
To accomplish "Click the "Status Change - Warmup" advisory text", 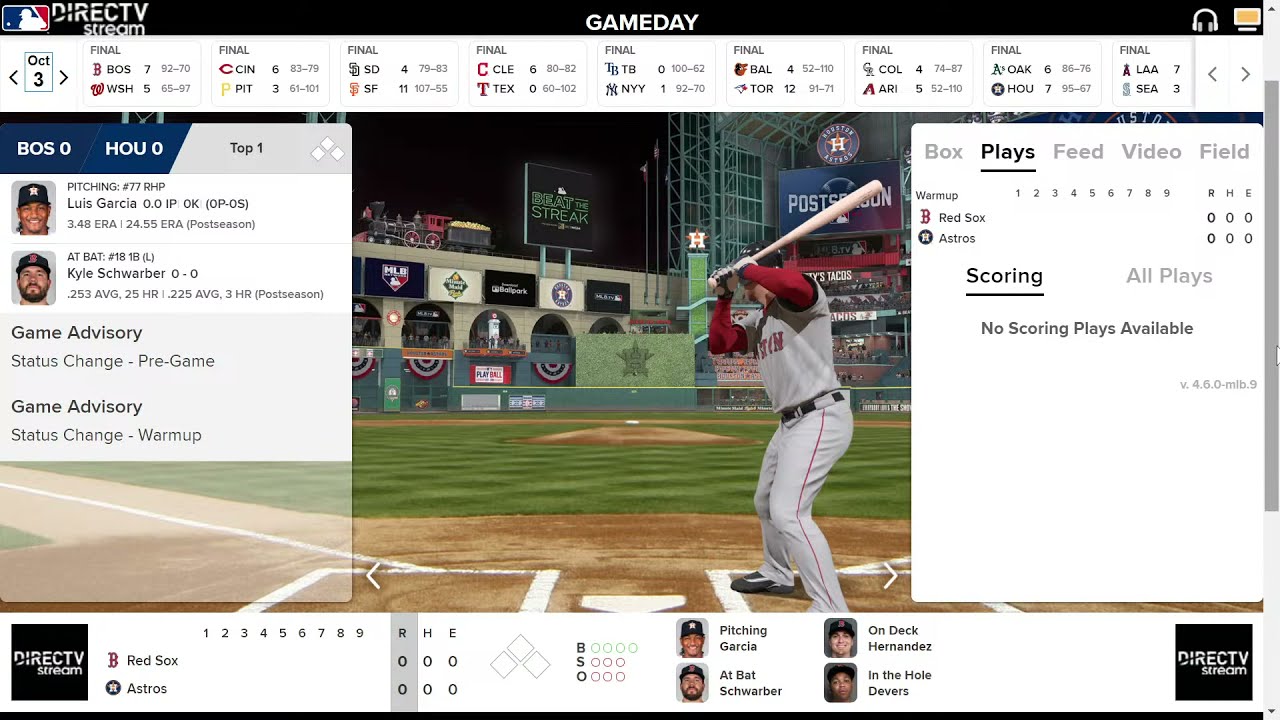I will [106, 435].
